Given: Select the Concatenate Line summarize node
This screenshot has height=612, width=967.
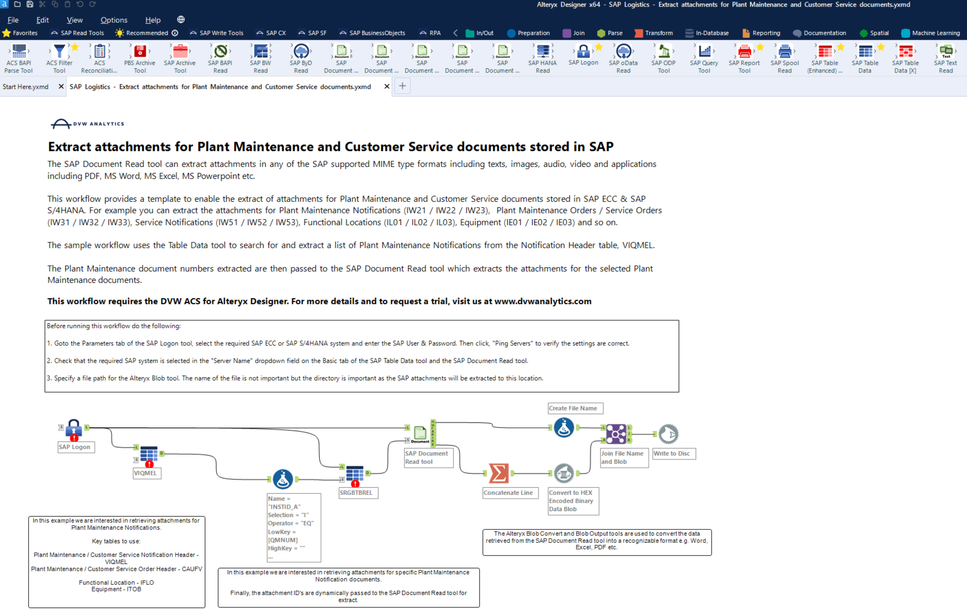Looking at the screenshot, I should [x=498, y=473].
